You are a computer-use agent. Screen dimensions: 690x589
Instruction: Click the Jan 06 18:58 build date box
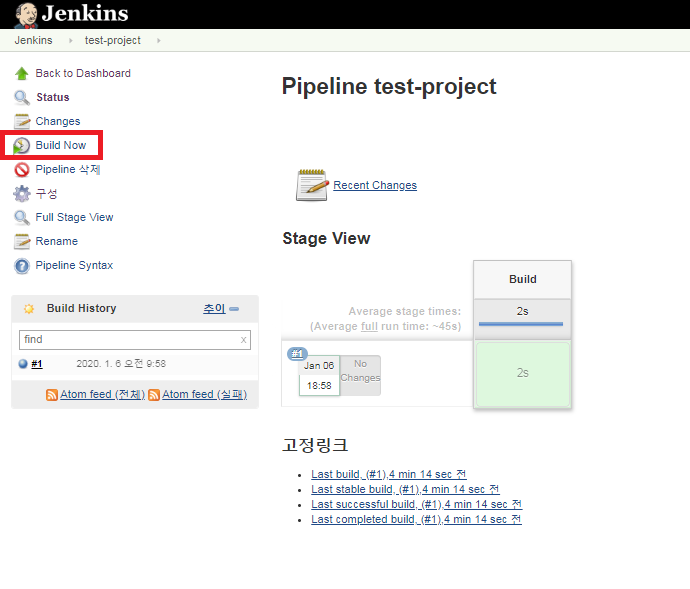coord(319,376)
